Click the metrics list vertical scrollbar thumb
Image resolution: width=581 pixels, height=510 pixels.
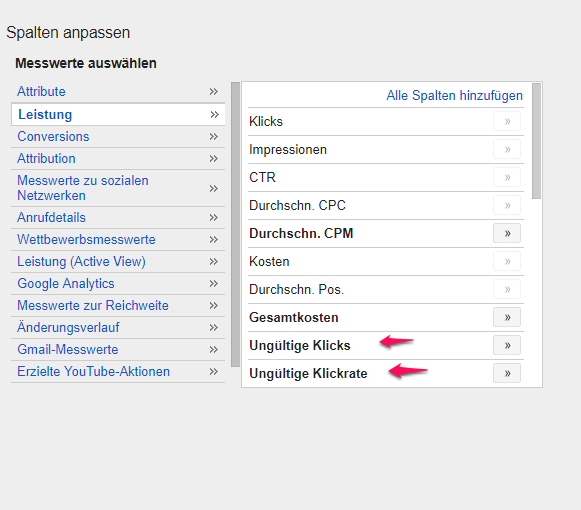[x=536, y=141]
